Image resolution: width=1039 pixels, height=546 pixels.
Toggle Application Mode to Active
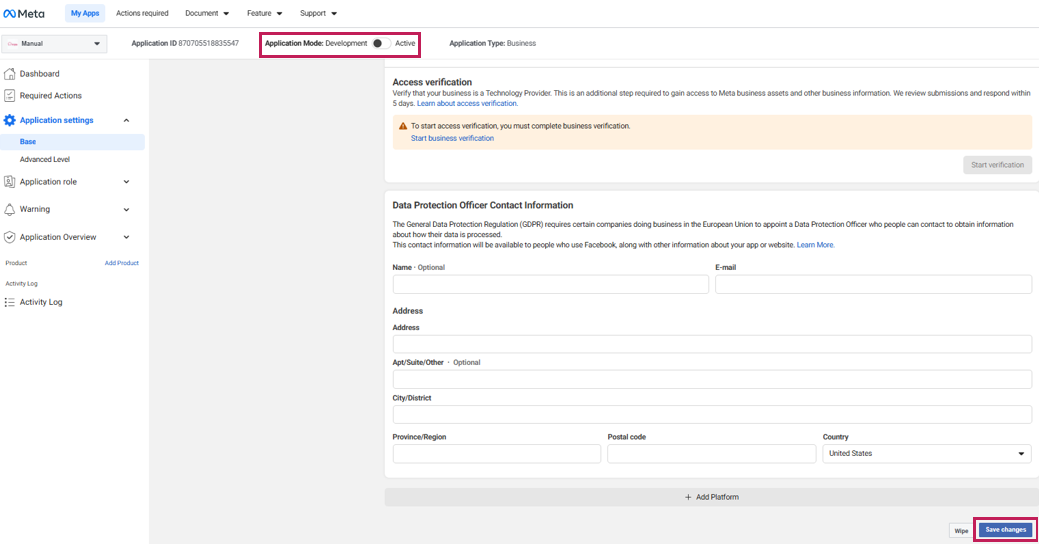pyautogui.click(x=380, y=43)
